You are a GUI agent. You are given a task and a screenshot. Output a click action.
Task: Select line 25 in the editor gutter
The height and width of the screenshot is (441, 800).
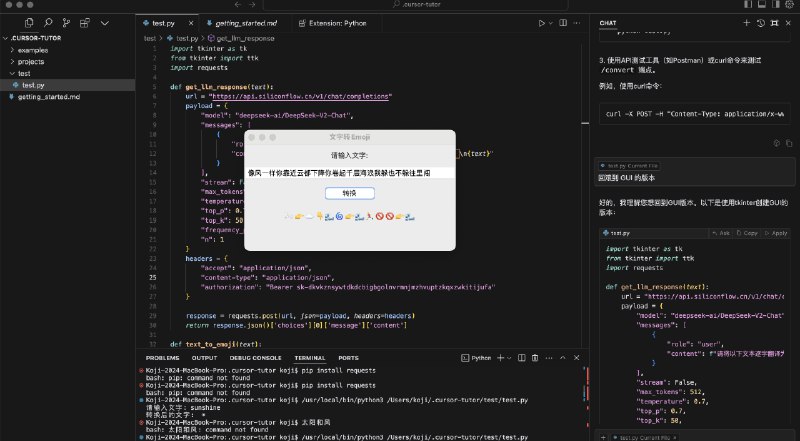coord(153,278)
